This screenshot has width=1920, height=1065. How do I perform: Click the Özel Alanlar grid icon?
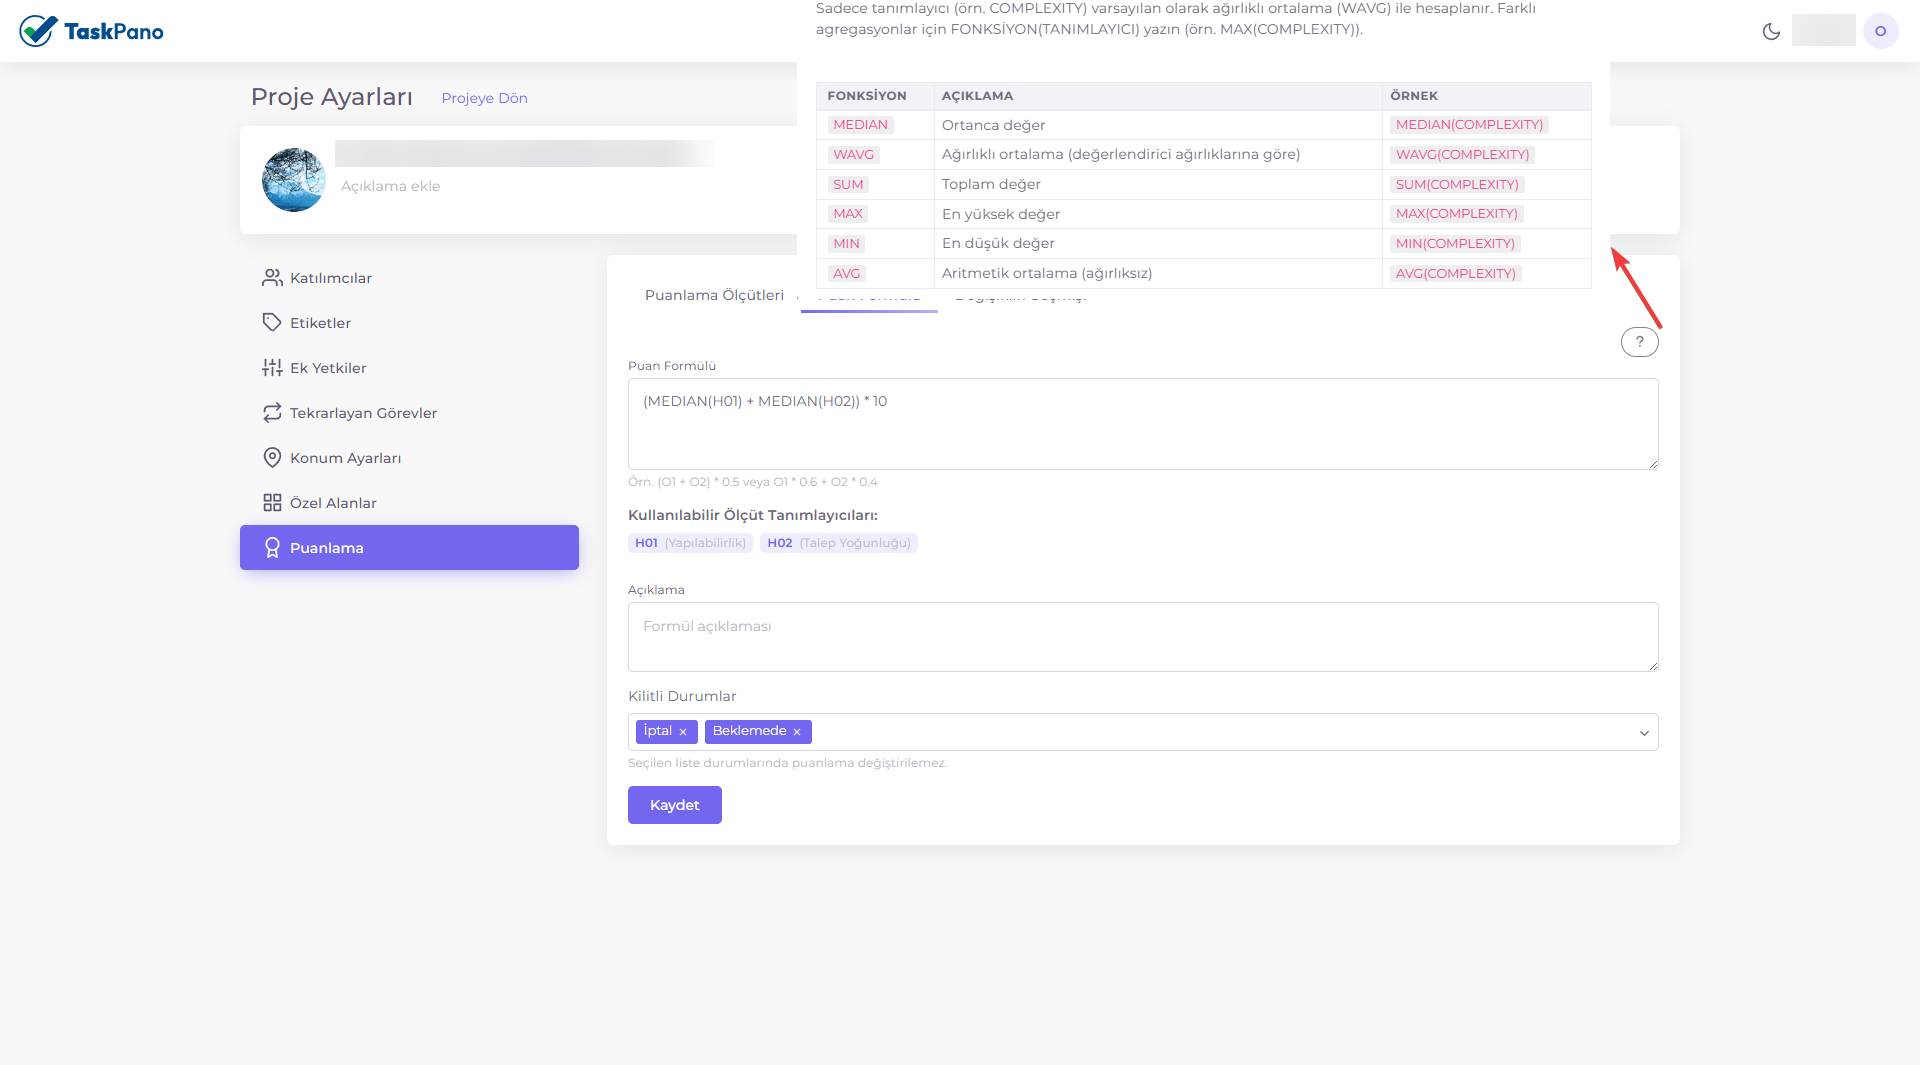tap(271, 503)
